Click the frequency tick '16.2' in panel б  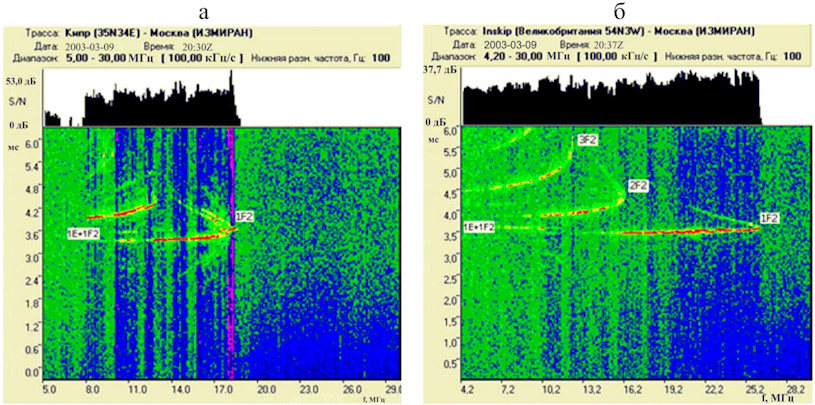(632, 388)
